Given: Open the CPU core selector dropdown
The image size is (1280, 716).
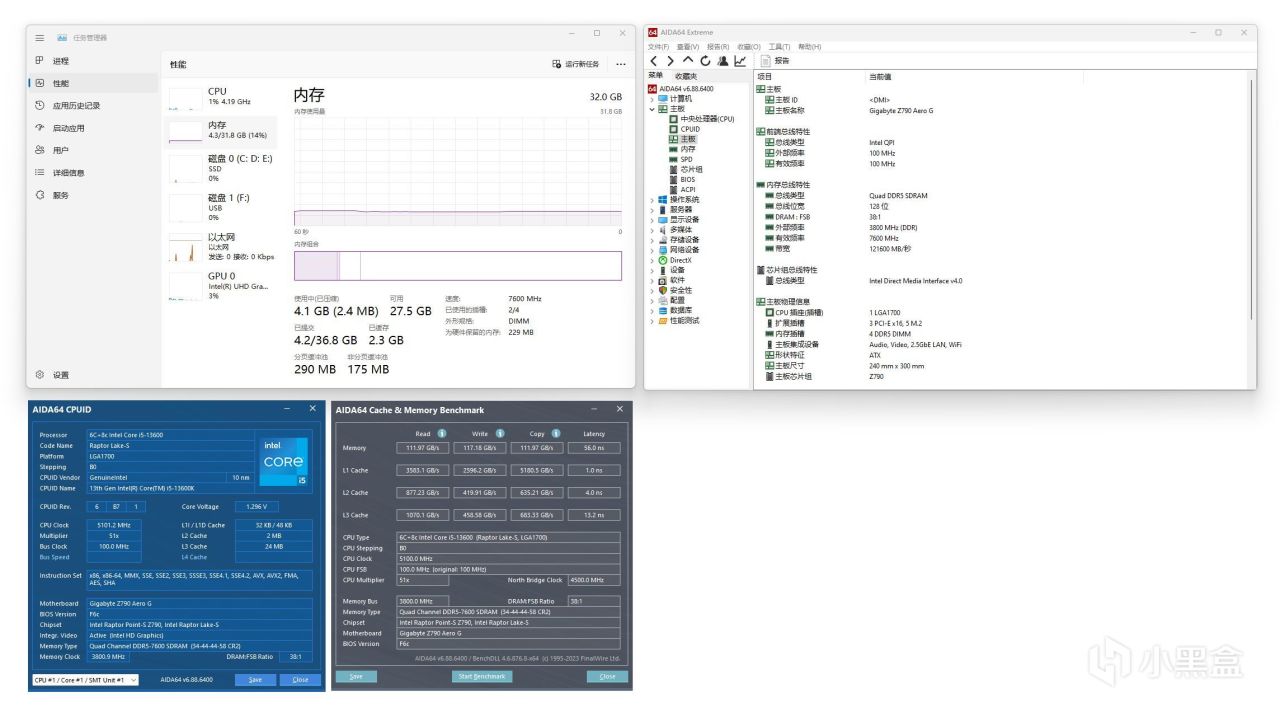Looking at the screenshot, I should 84,680.
